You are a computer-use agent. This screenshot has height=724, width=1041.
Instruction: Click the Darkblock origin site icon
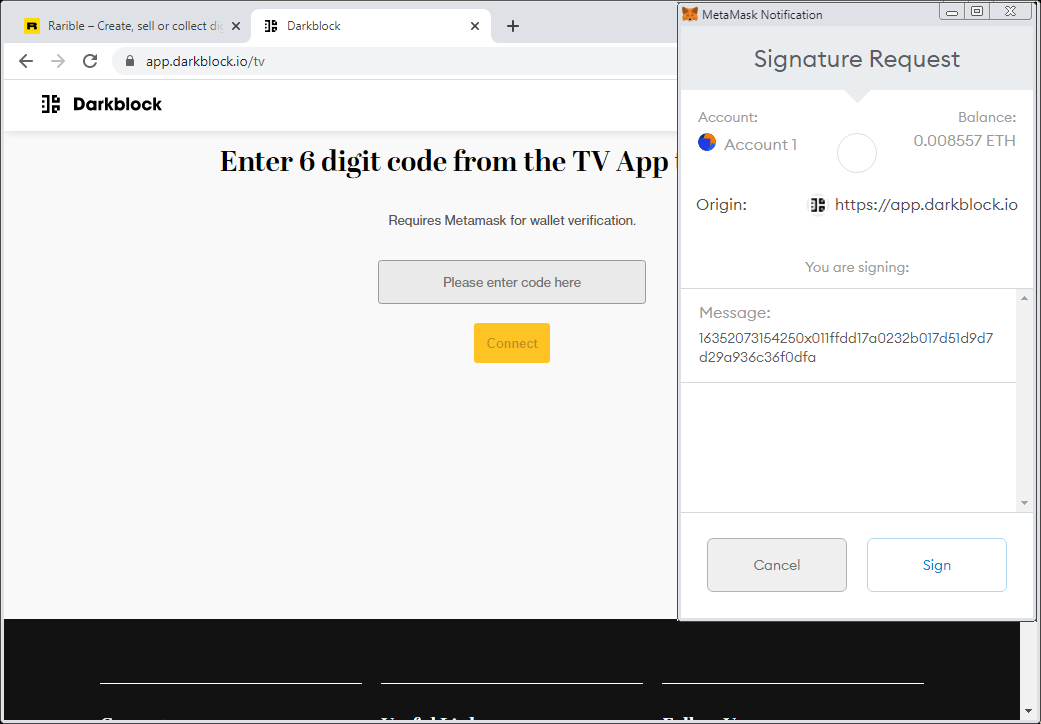(818, 204)
